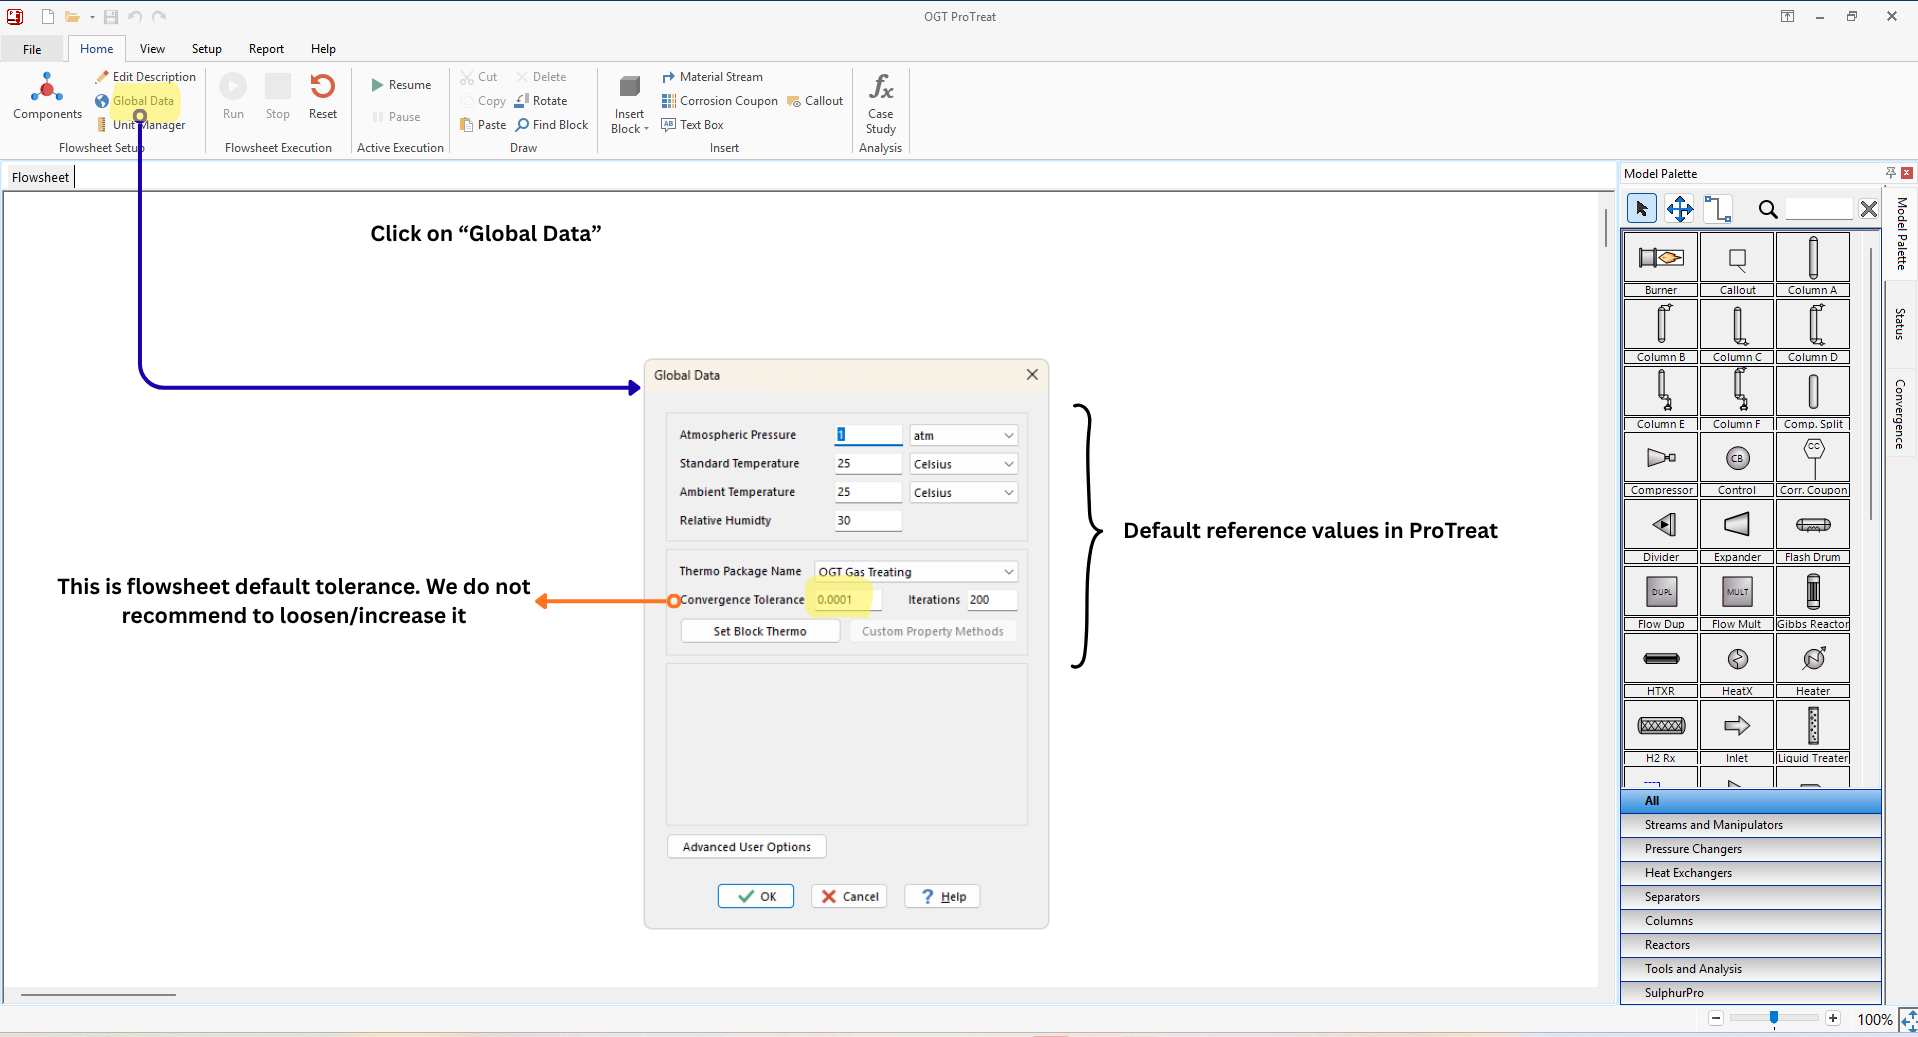The height and width of the screenshot is (1037, 1918).
Task: Expand Thermo Package Name dropdown
Action: (x=915, y=571)
